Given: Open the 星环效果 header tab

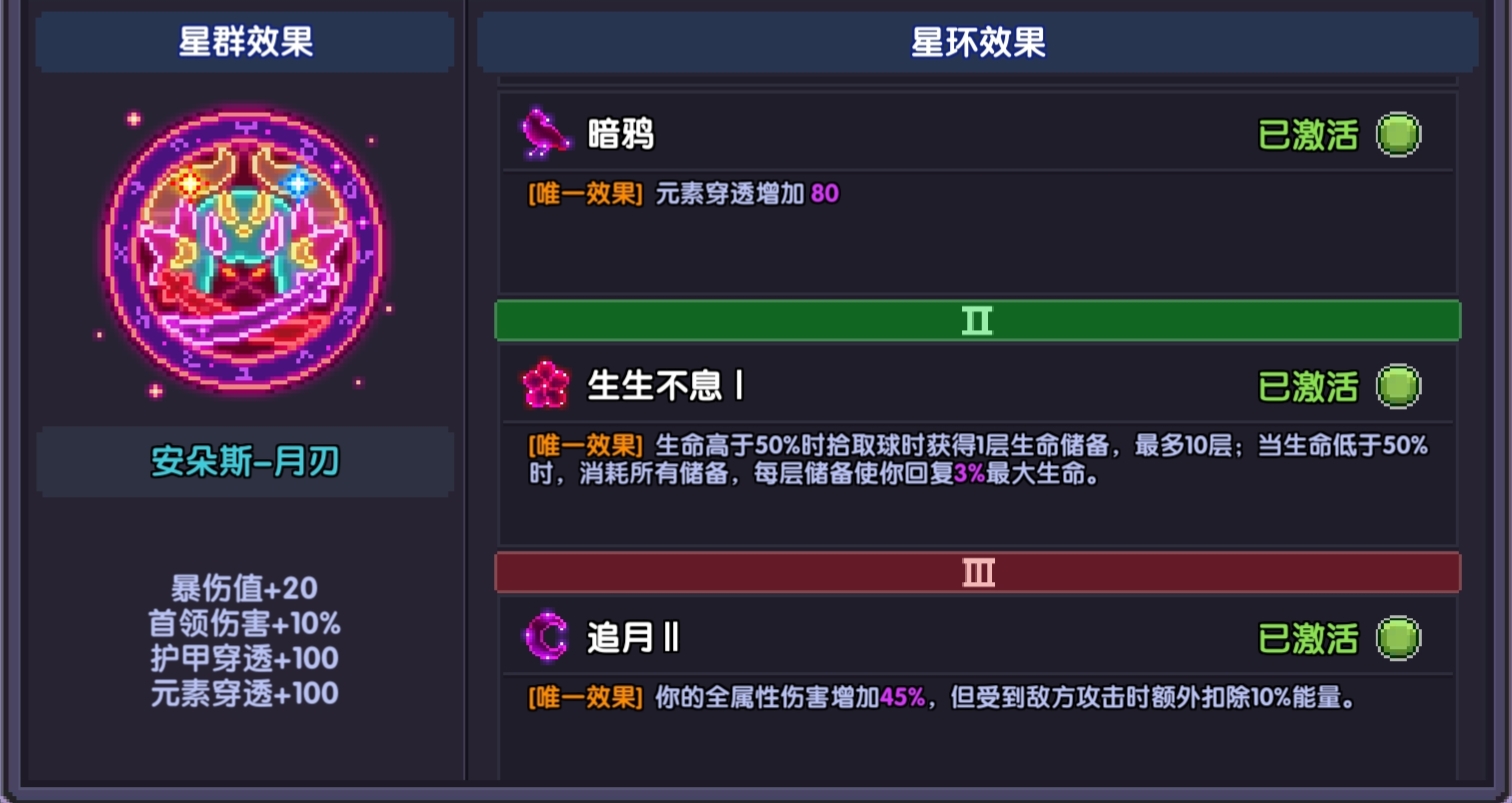Looking at the screenshot, I should (x=977, y=43).
